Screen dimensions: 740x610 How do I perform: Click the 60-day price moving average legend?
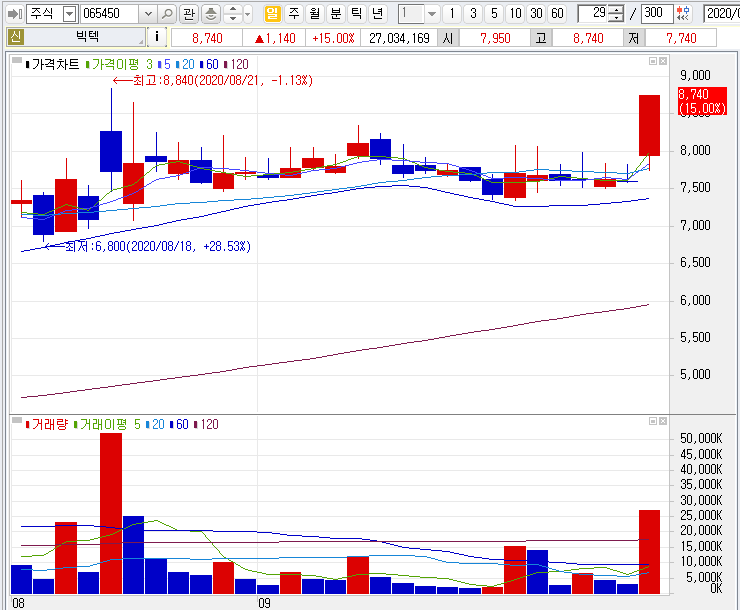pos(209,64)
